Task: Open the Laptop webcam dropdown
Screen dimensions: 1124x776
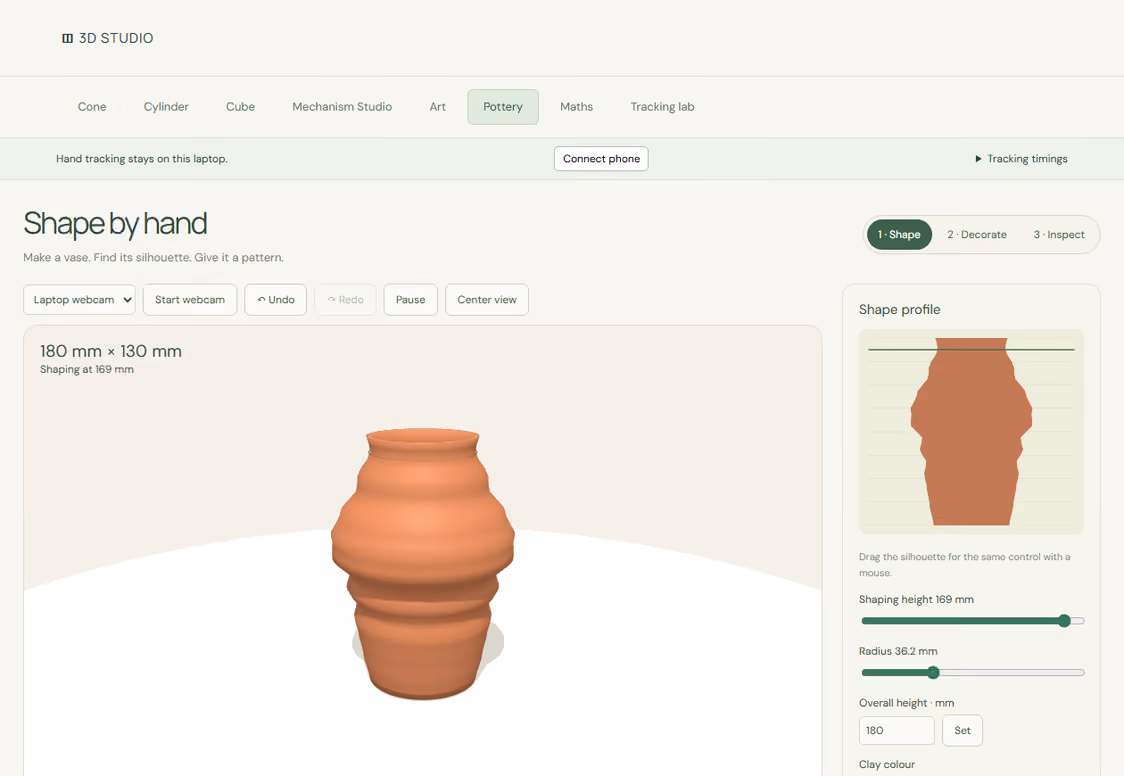Action: (80, 300)
